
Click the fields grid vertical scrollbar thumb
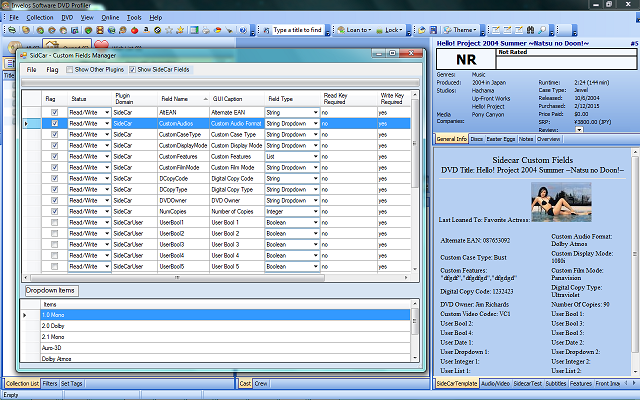click(415, 143)
